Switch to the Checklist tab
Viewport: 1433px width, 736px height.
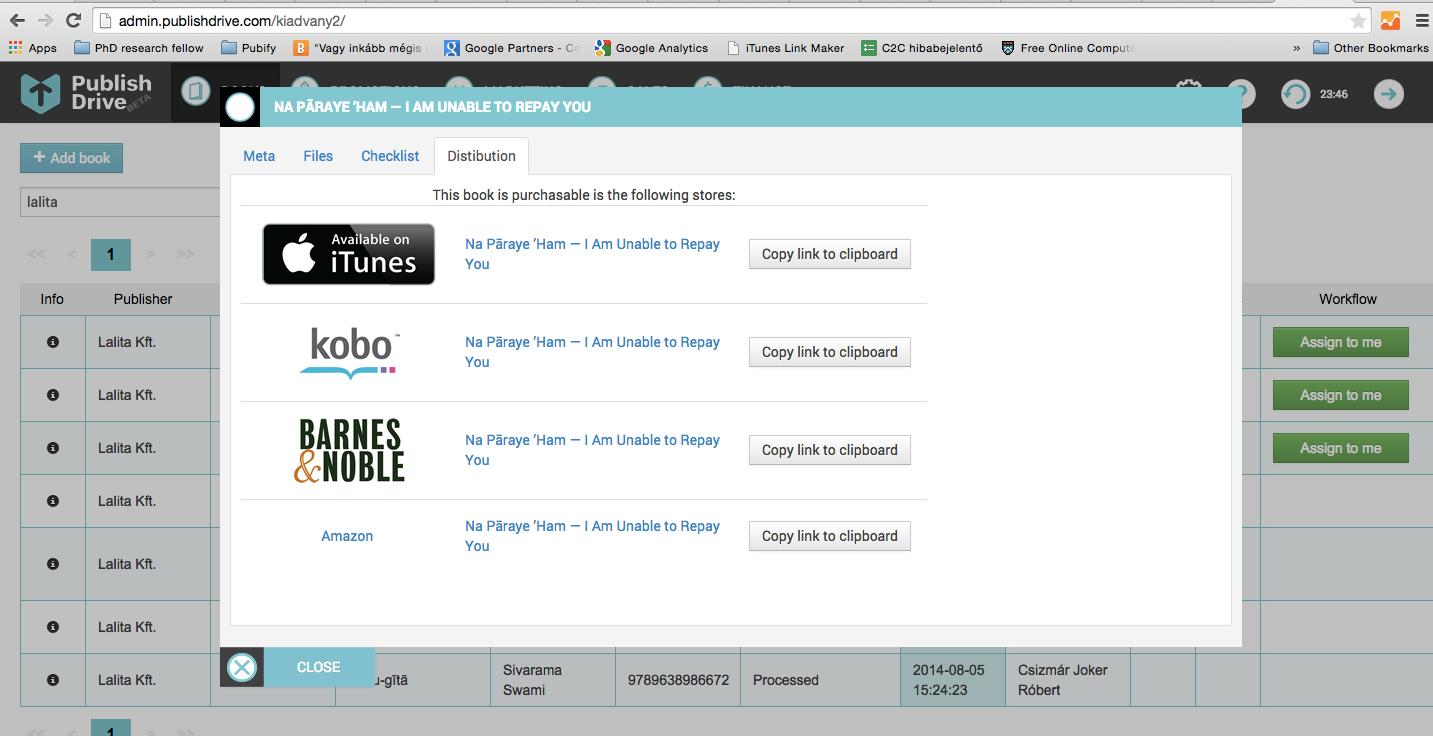390,156
